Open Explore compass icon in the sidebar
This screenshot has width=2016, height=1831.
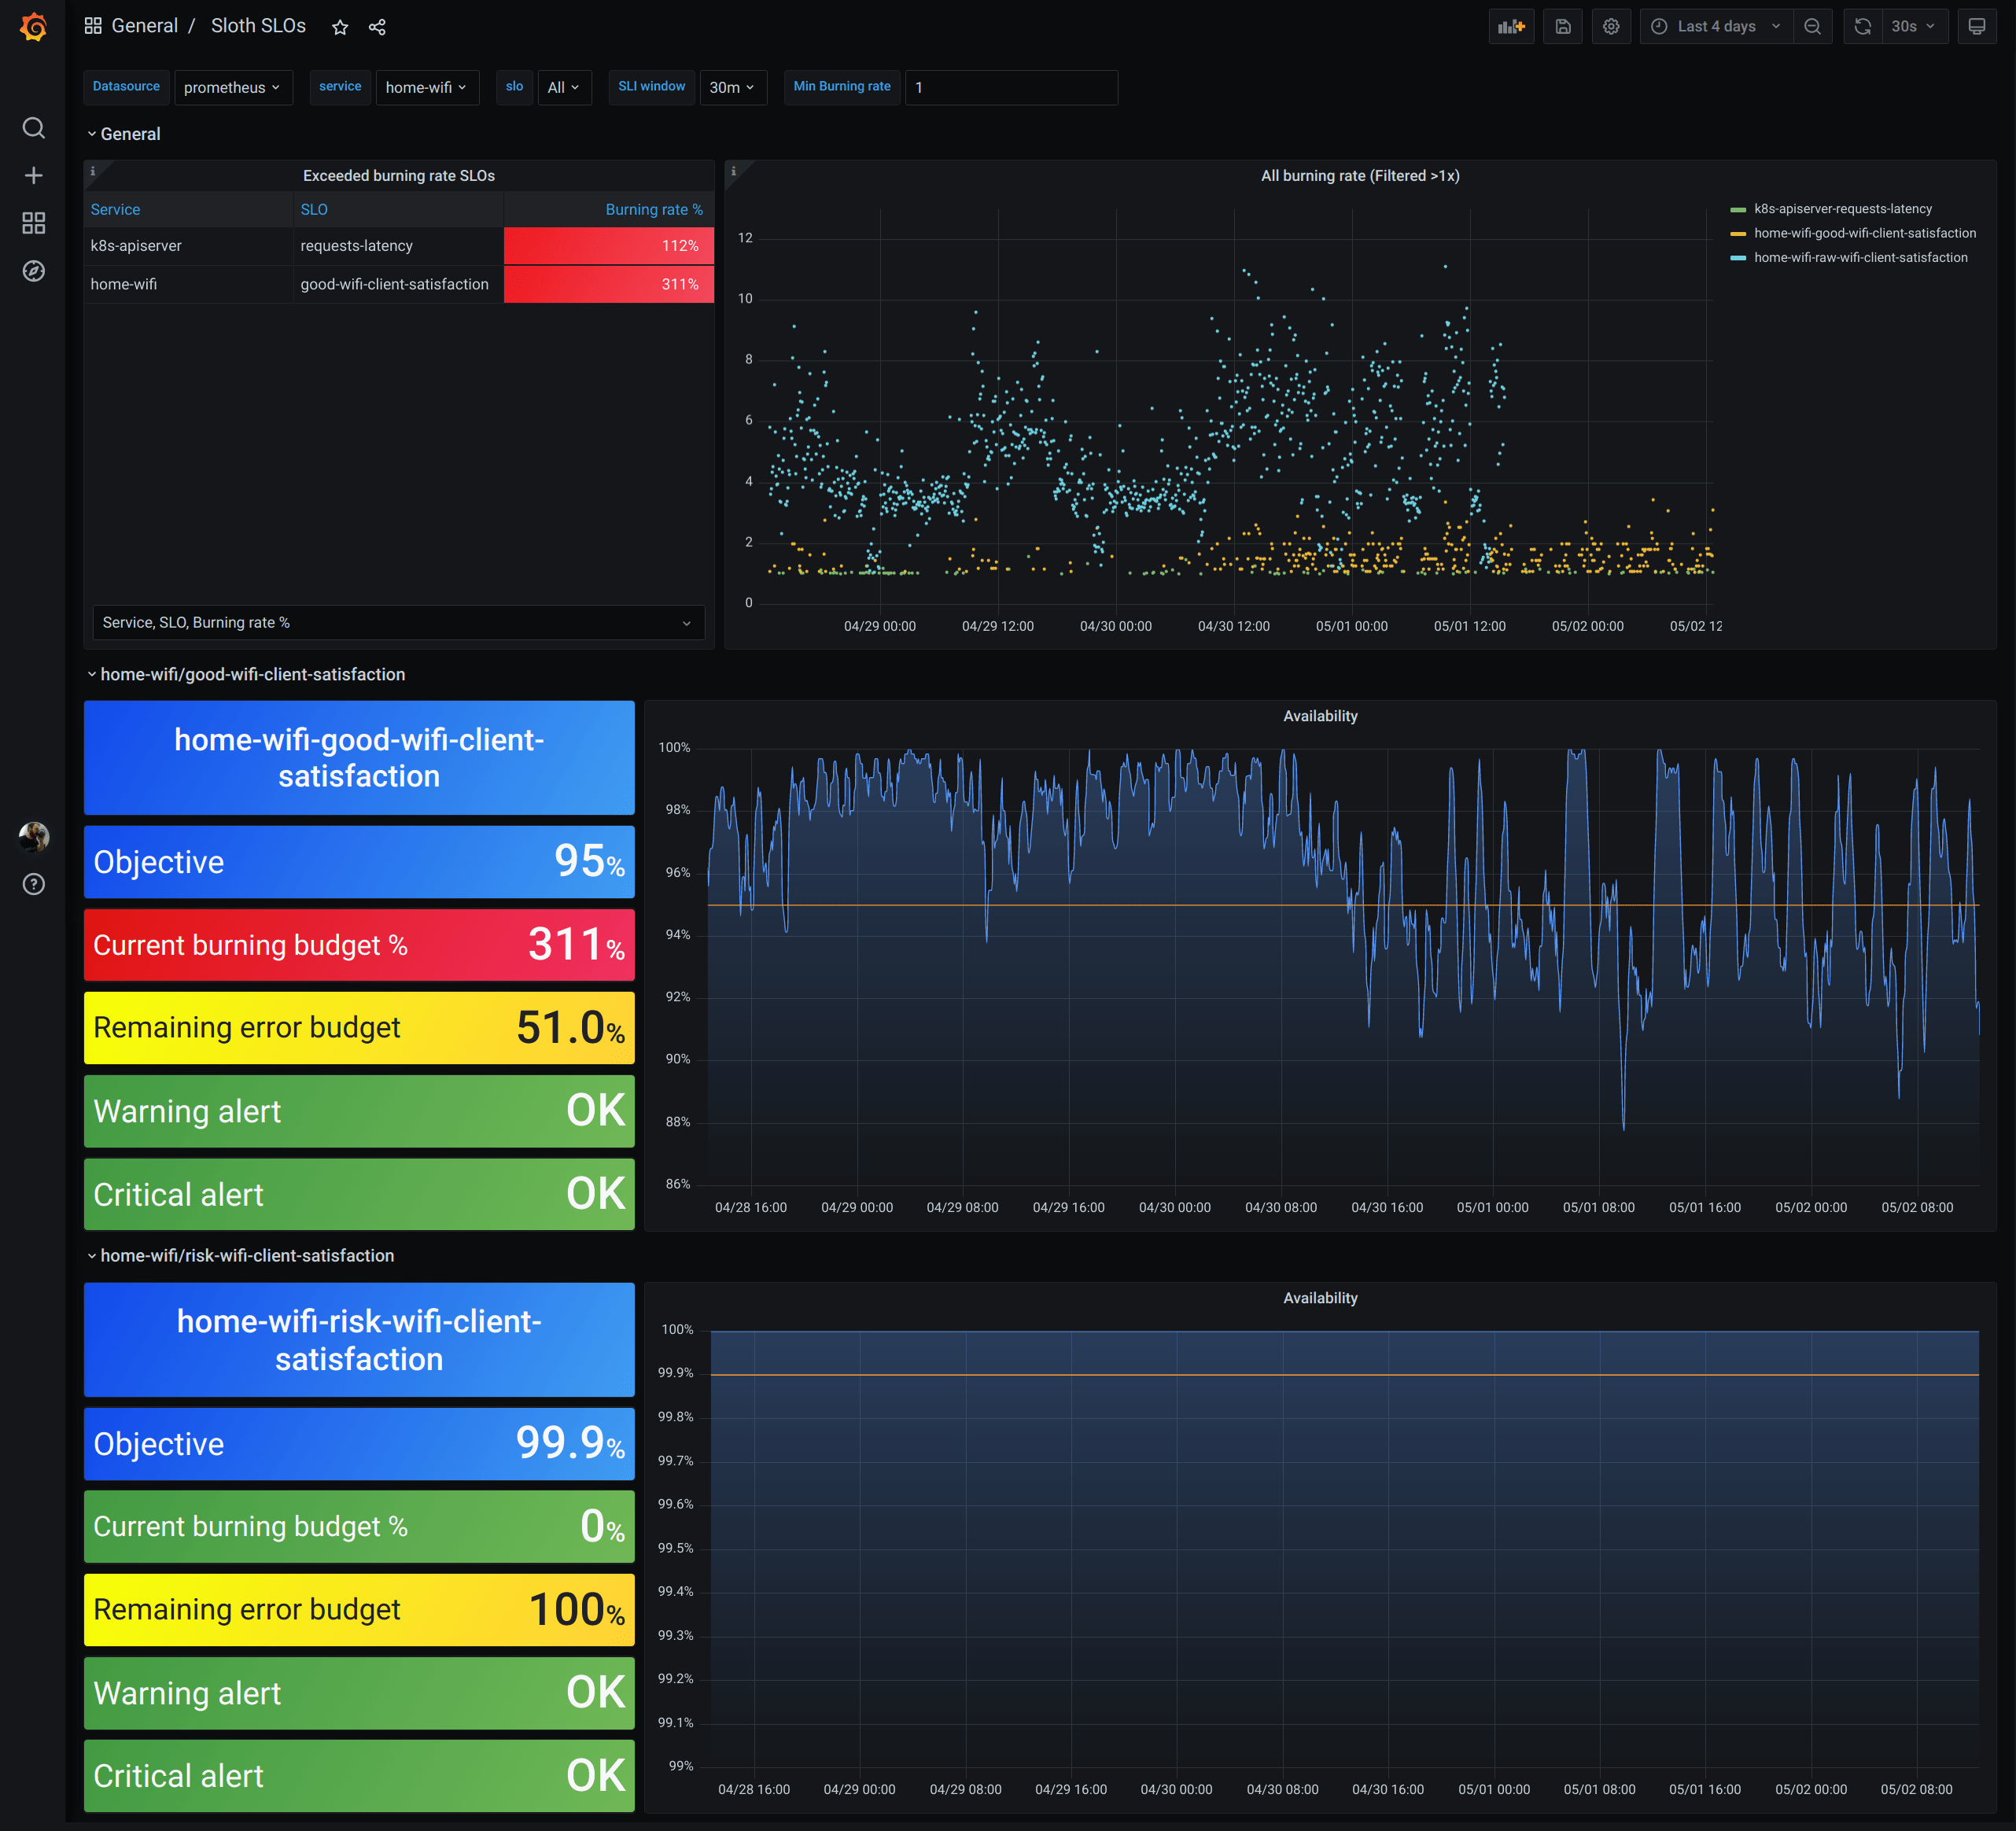(x=33, y=271)
